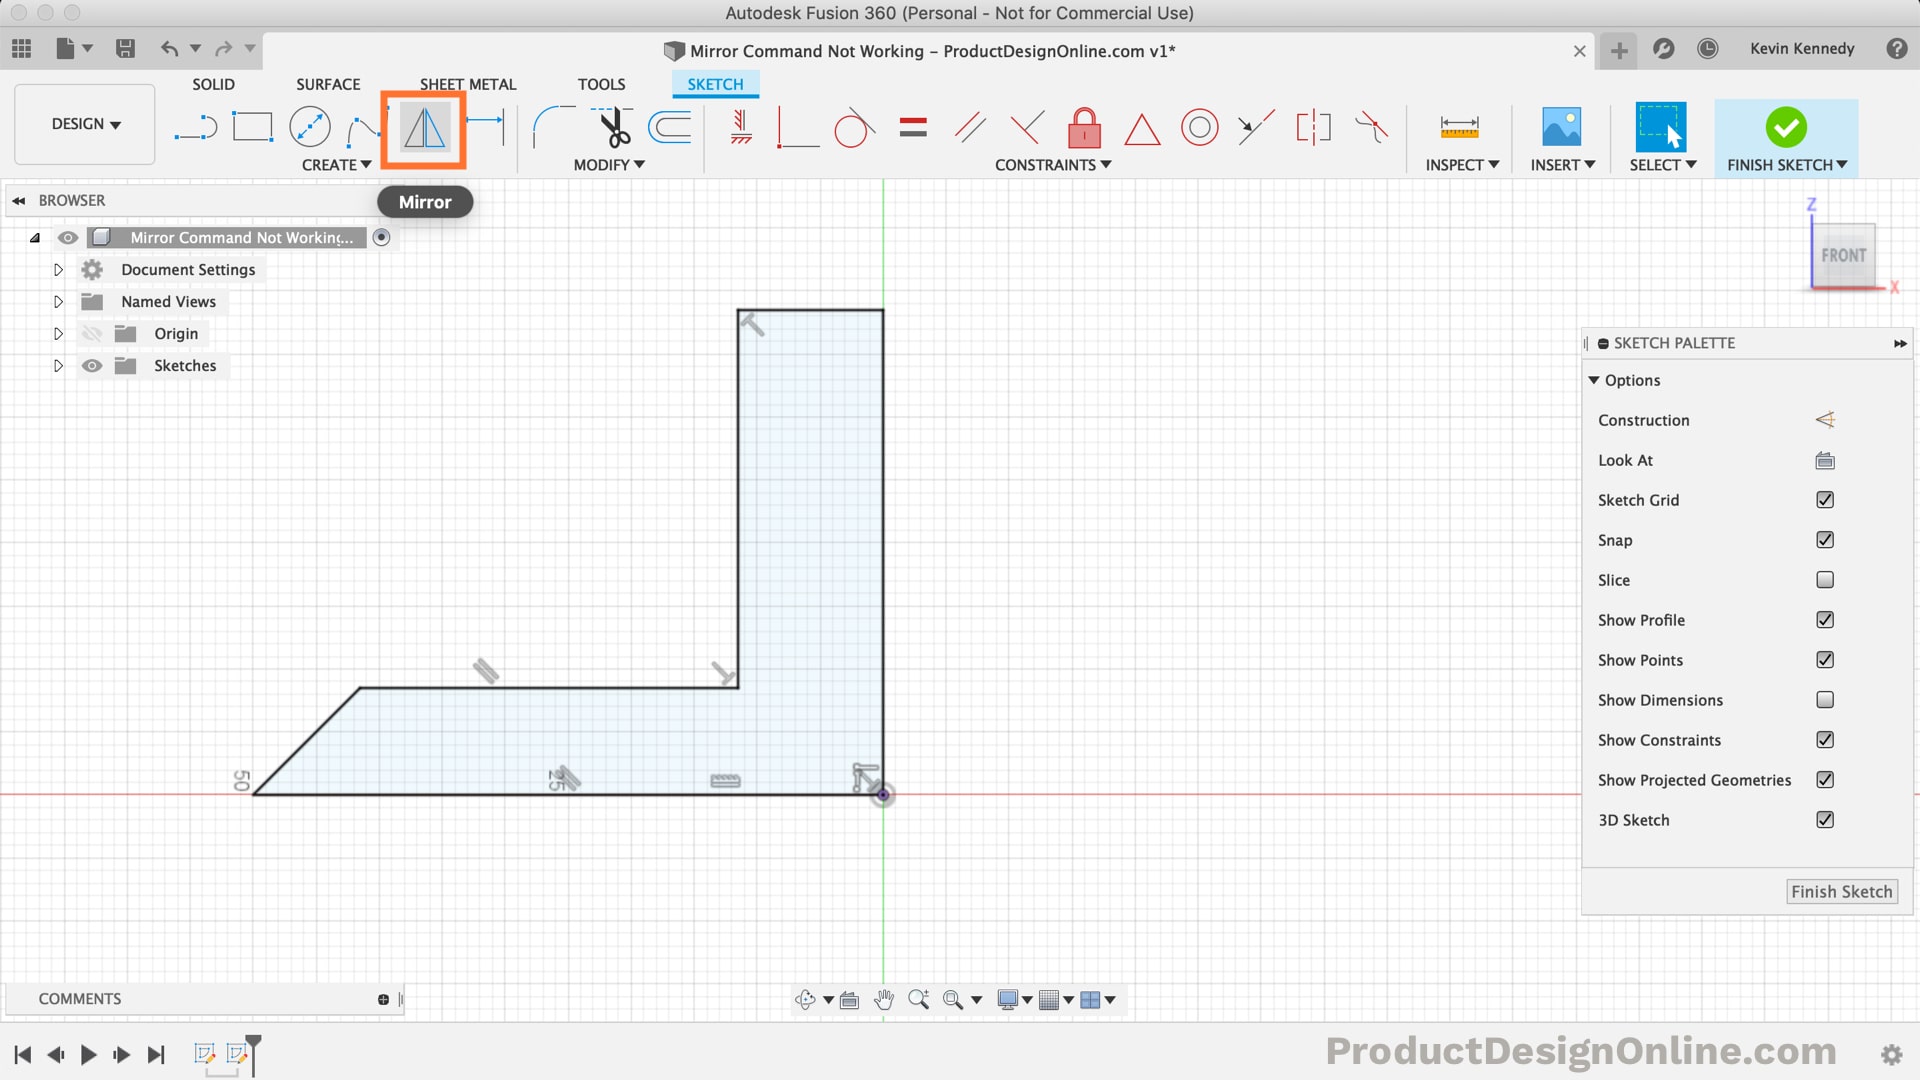Screen dimensions: 1920x1080
Task: Expand the Named Views tree node
Action: 58,302
